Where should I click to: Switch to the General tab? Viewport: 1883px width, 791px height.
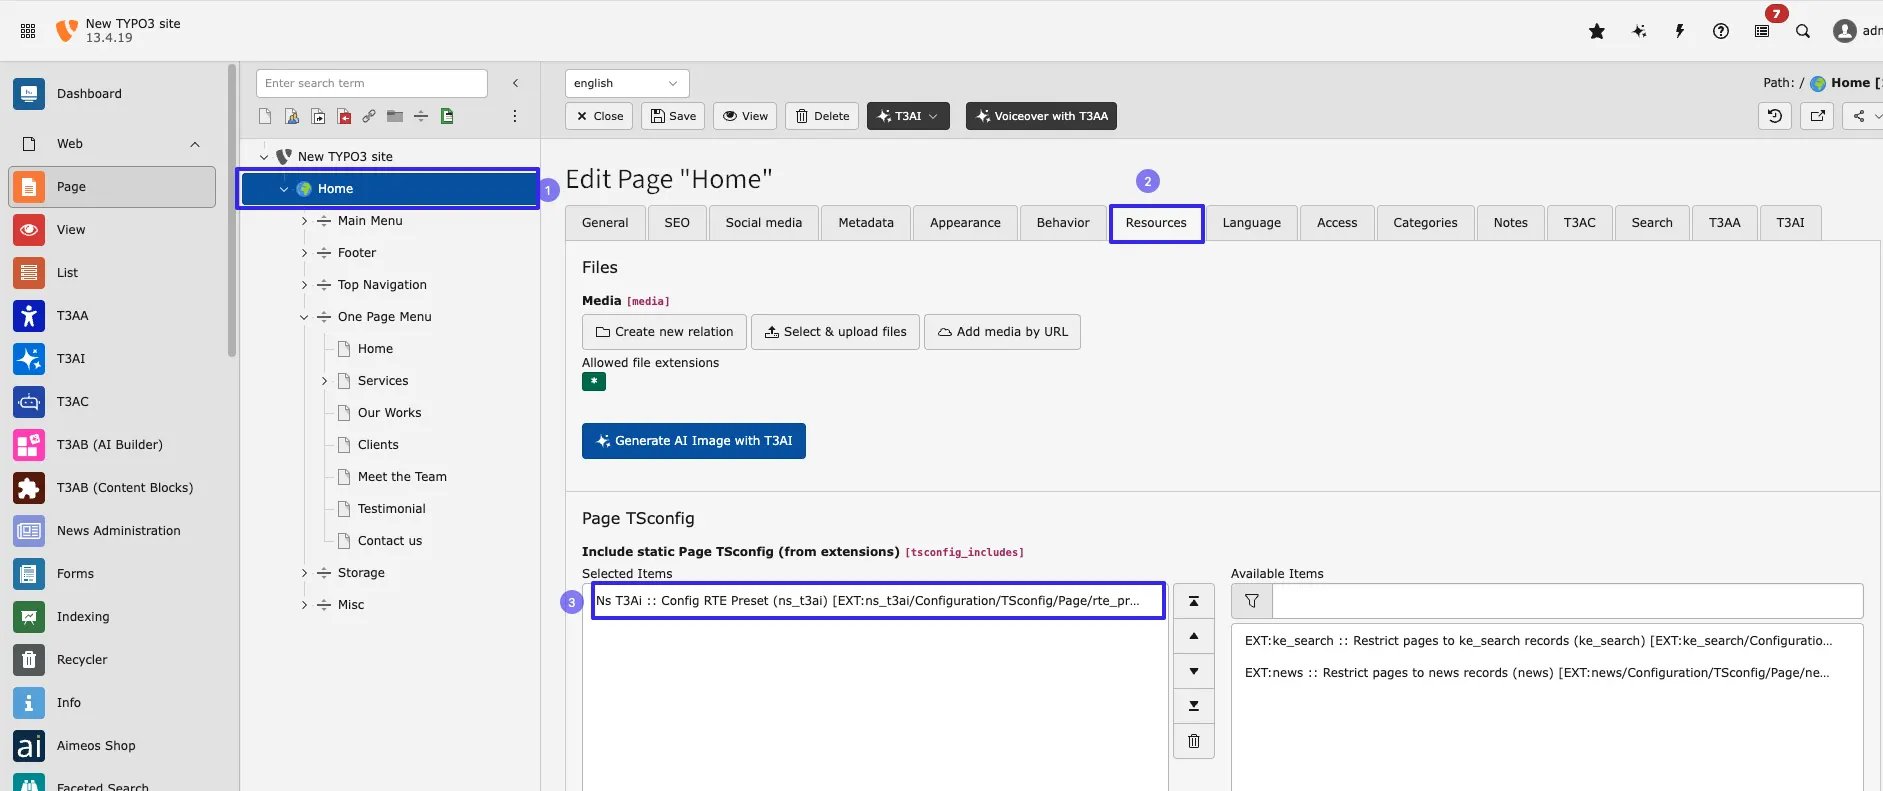click(605, 223)
